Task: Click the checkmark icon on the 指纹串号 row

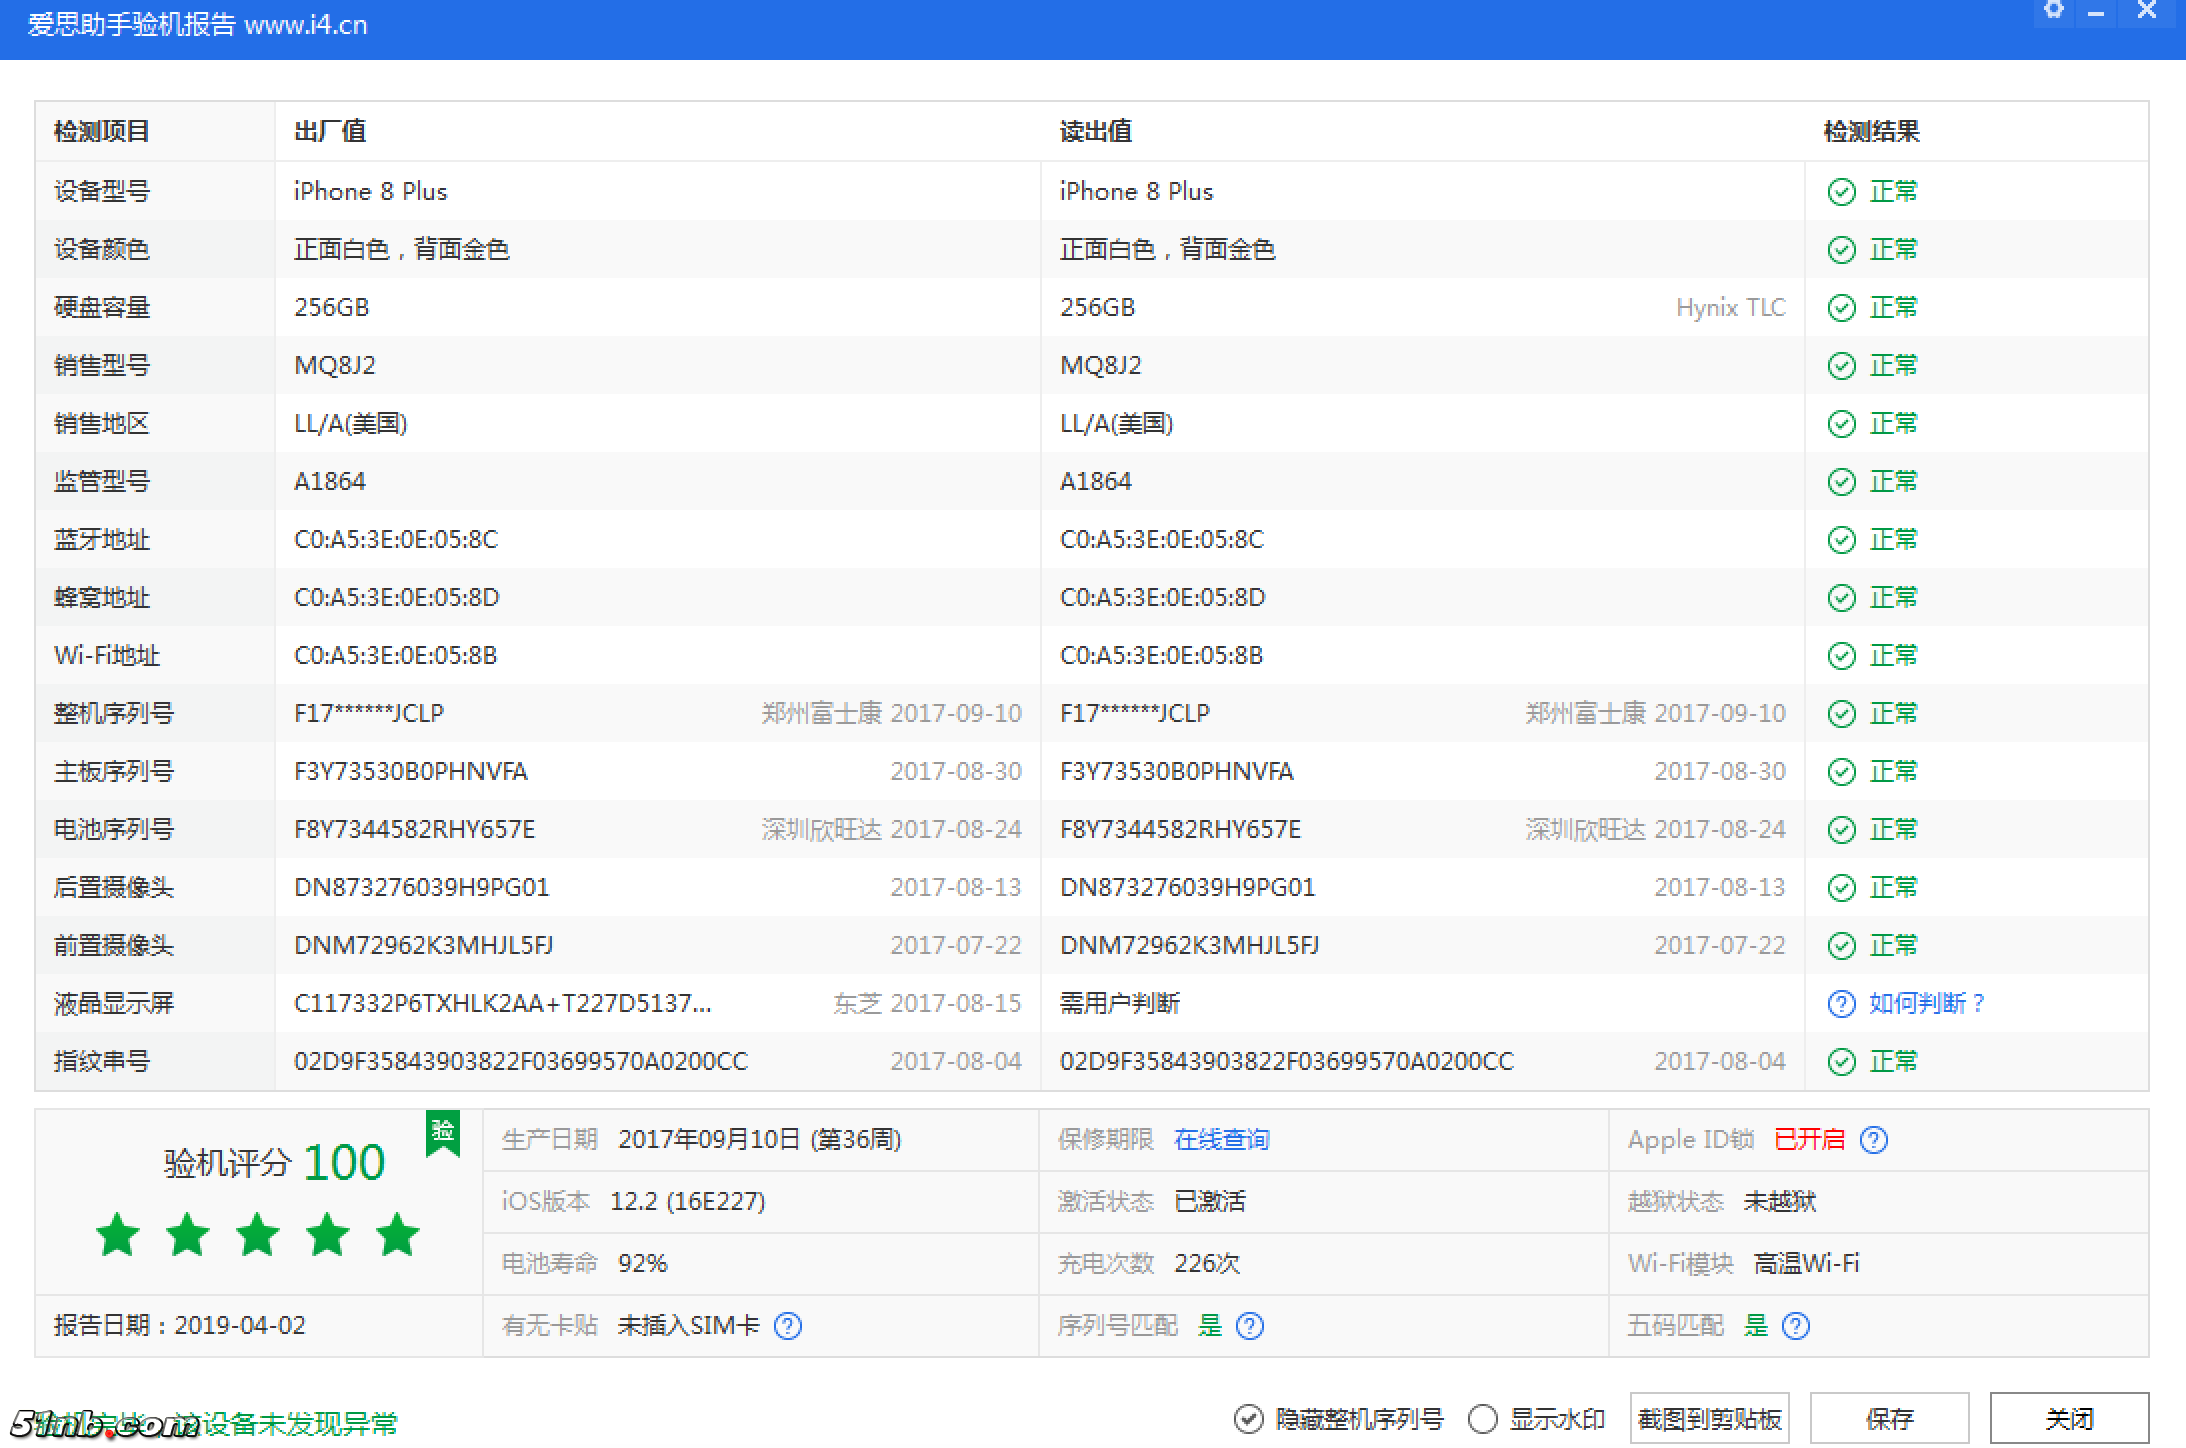Action: pyautogui.click(x=1842, y=1061)
